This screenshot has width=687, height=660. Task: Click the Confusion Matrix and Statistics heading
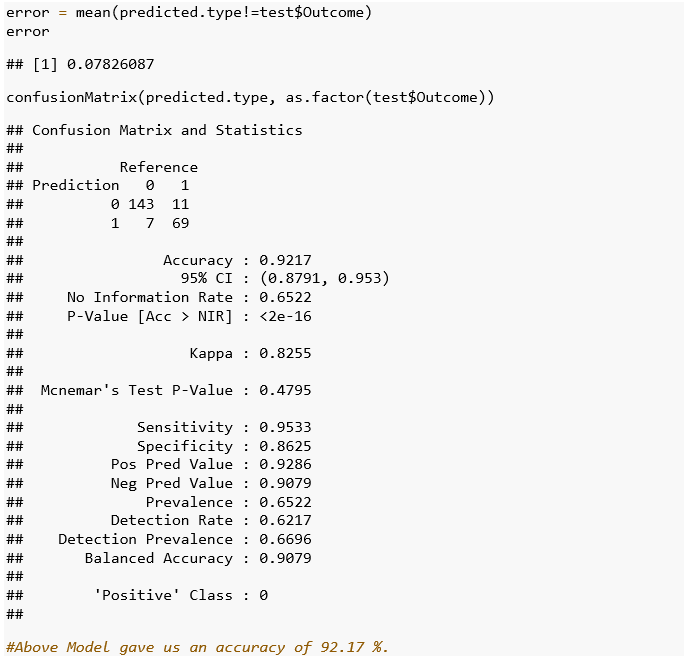coord(167,130)
